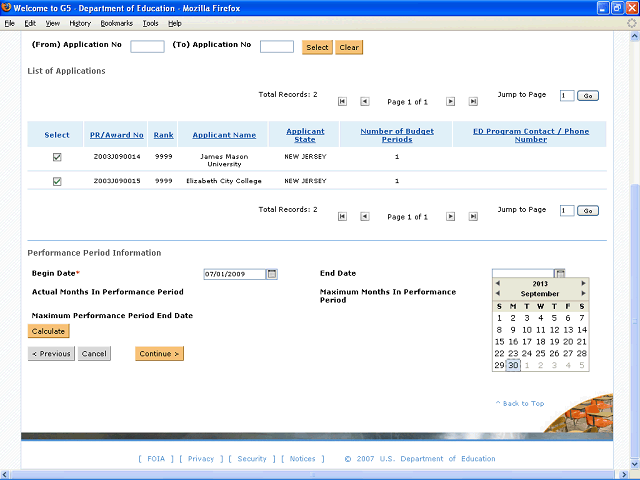The image size is (640, 480).
Task: Open the Bookmarks menu
Action: point(116,22)
